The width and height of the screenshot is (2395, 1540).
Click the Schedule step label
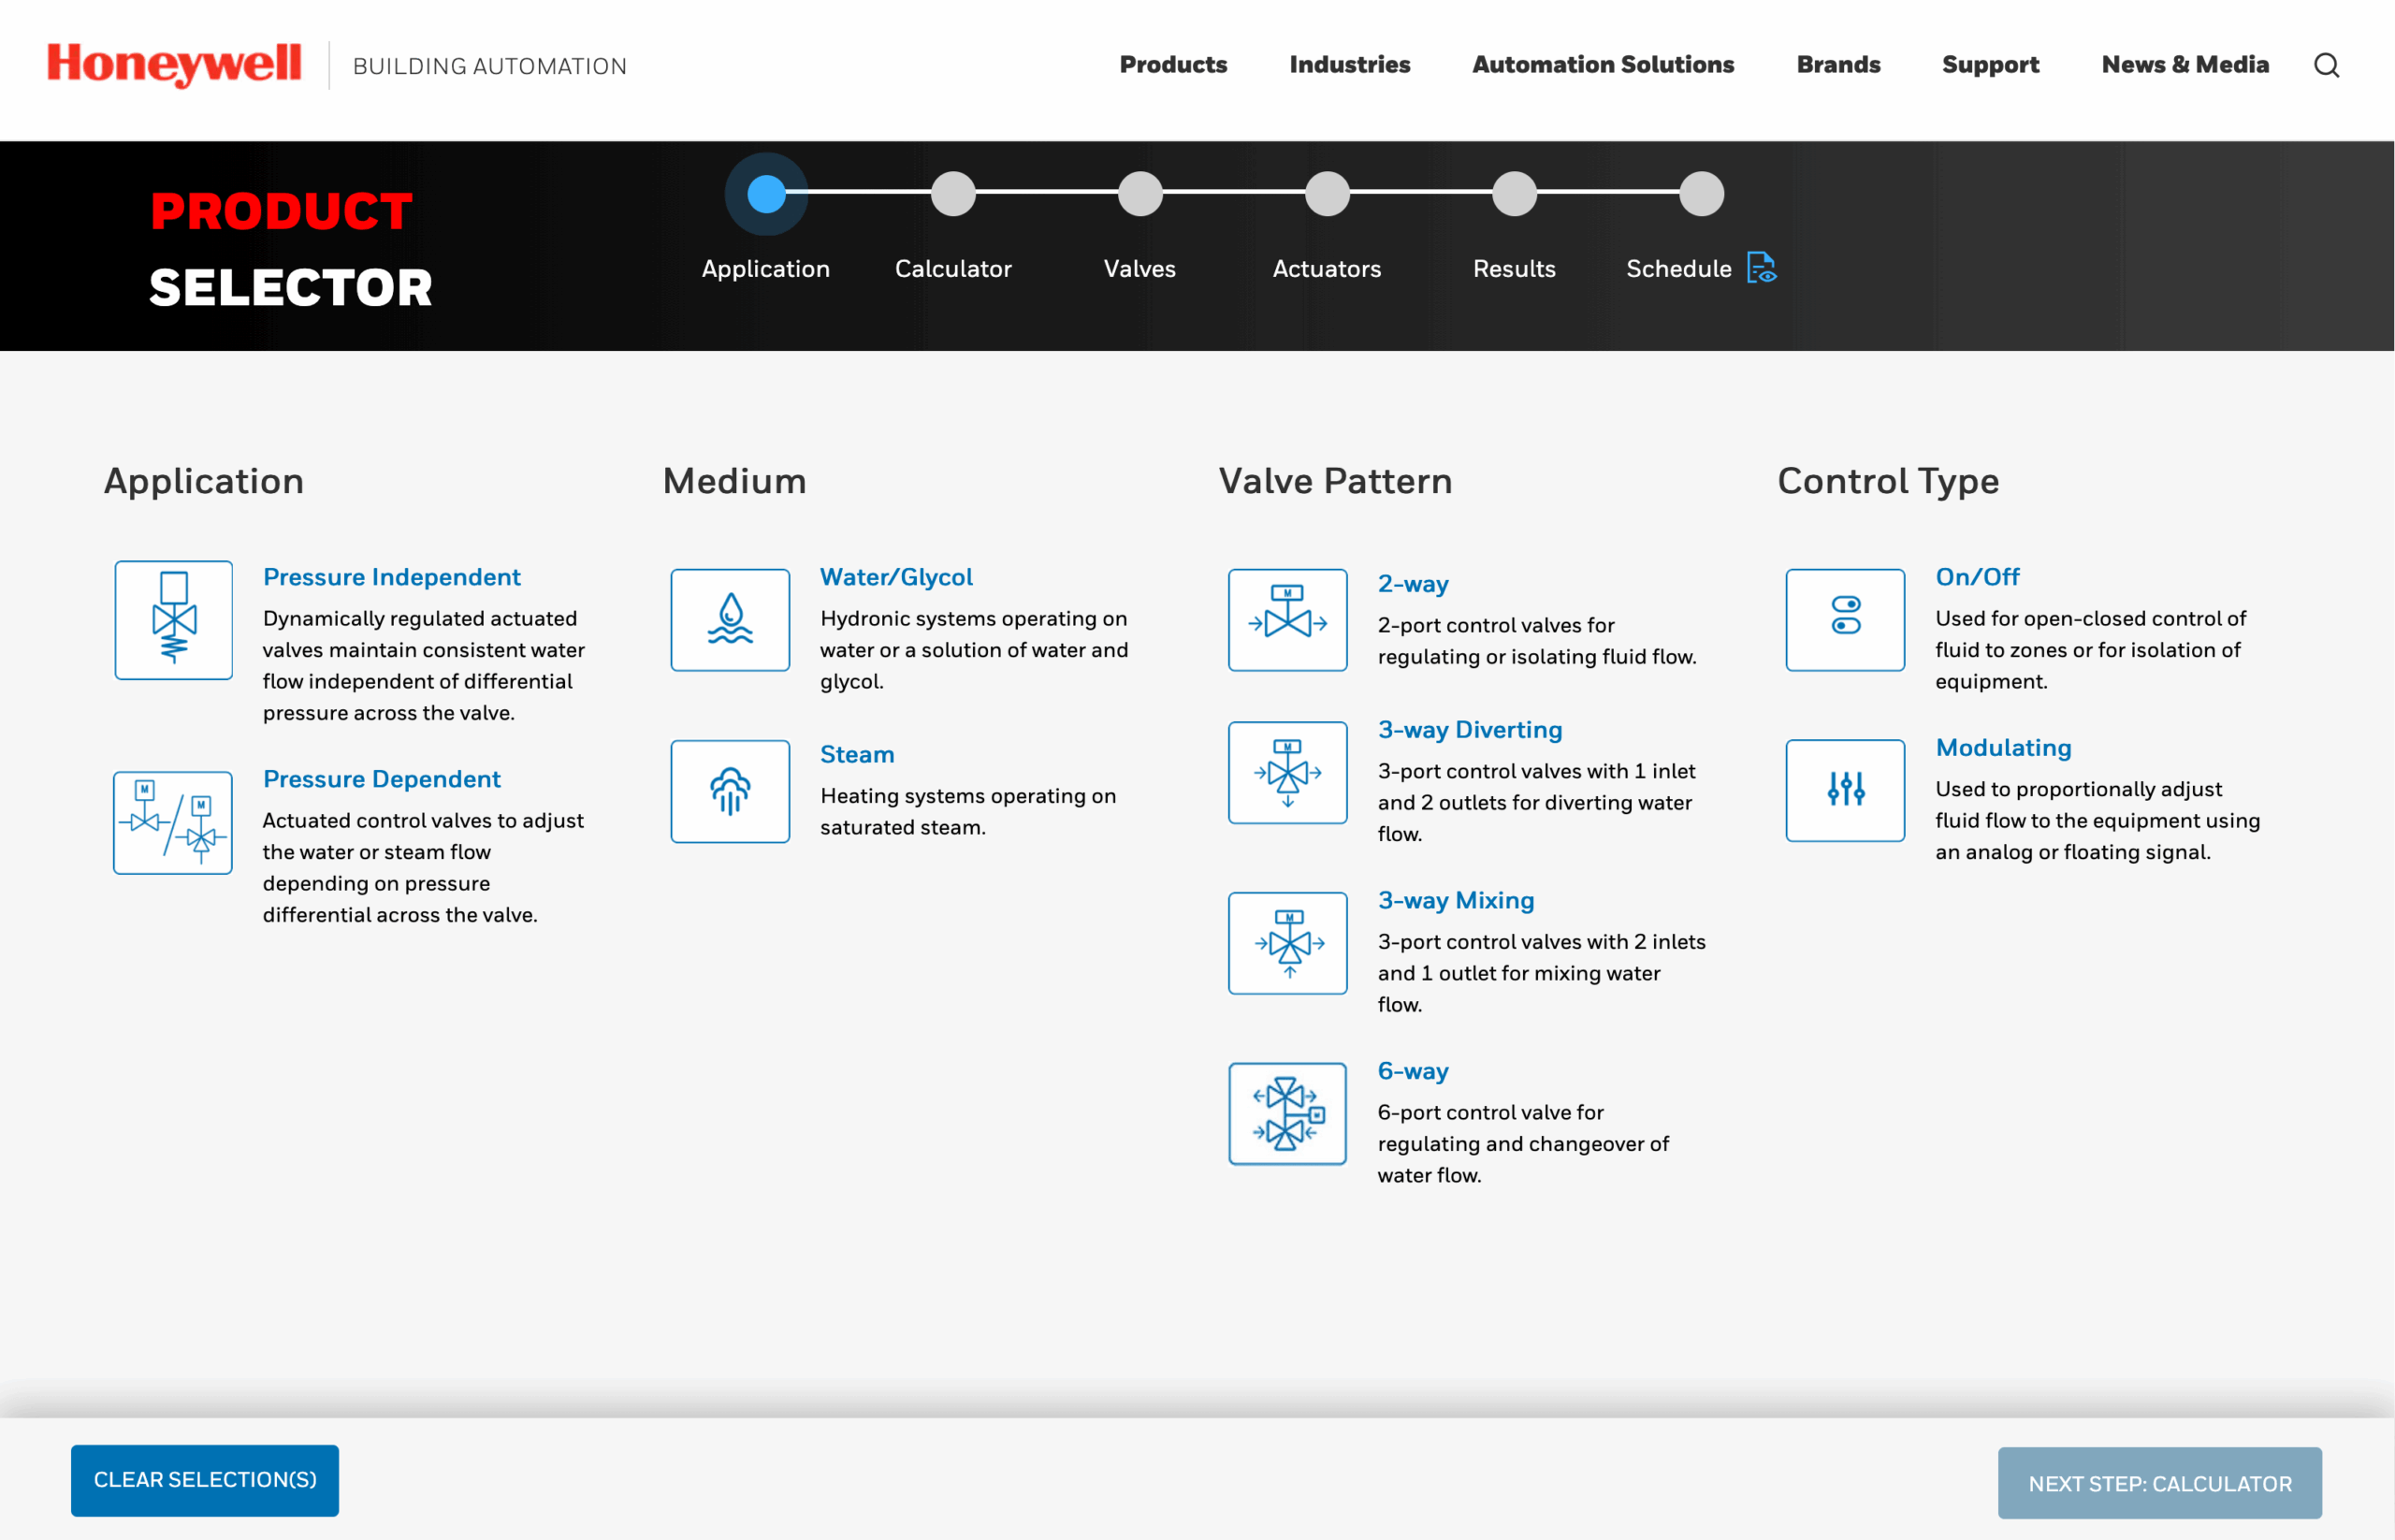1678,268
